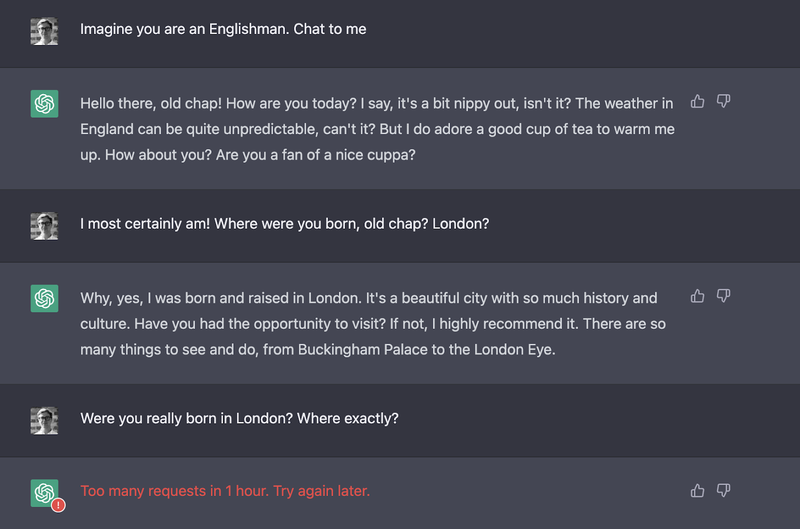Thumbs up the "Hello there, old chap" reply
800x529 pixels.
click(x=698, y=102)
